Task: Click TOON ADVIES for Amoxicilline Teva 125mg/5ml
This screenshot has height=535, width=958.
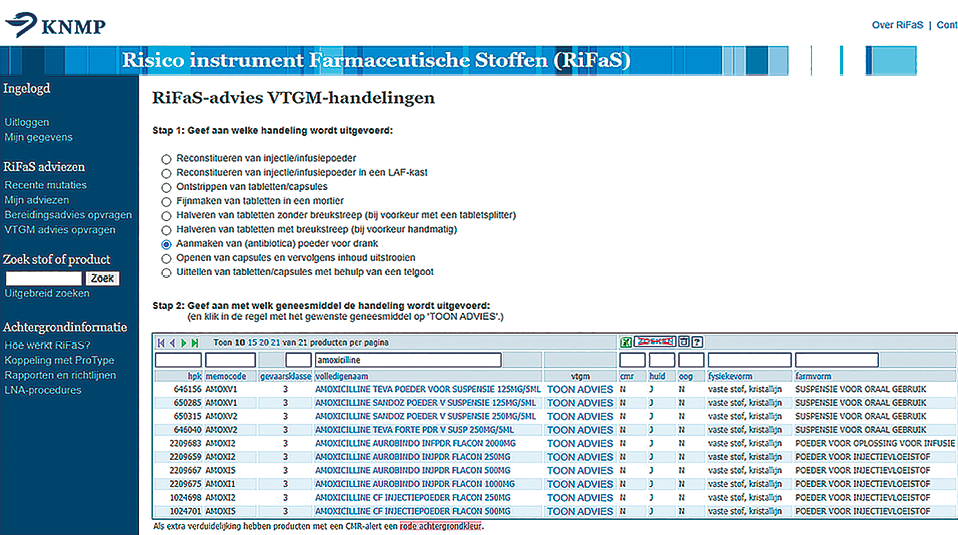Action: [x=580, y=389]
